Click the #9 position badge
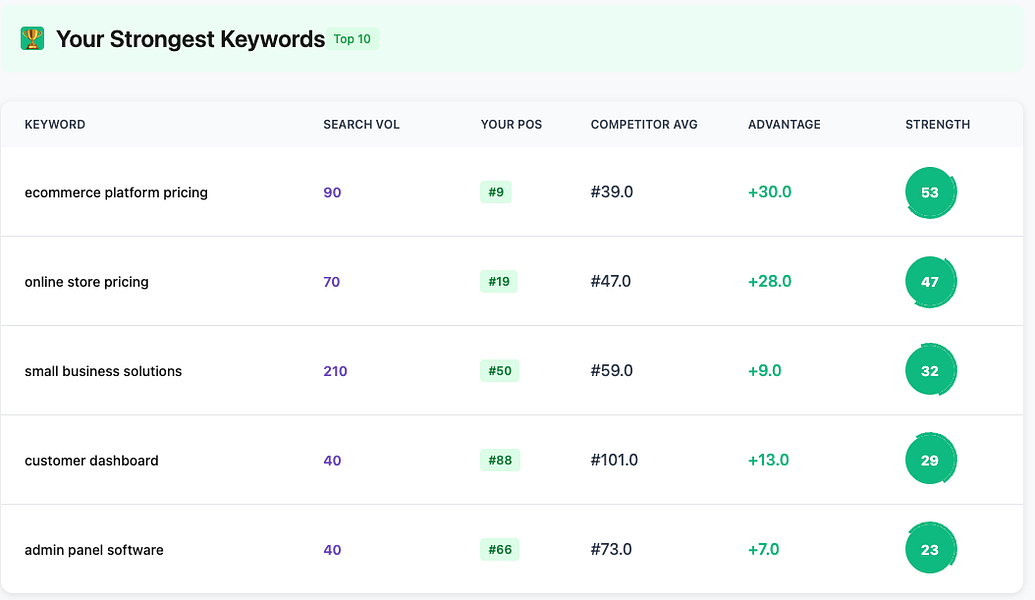1035x600 pixels. point(496,192)
